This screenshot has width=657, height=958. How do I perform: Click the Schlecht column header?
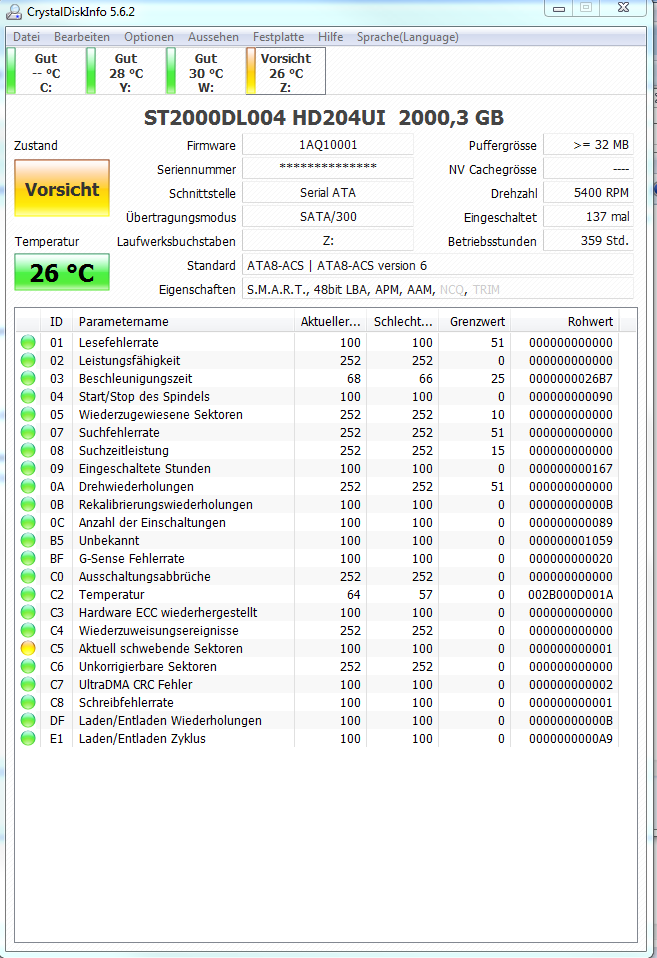click(403, 321)
